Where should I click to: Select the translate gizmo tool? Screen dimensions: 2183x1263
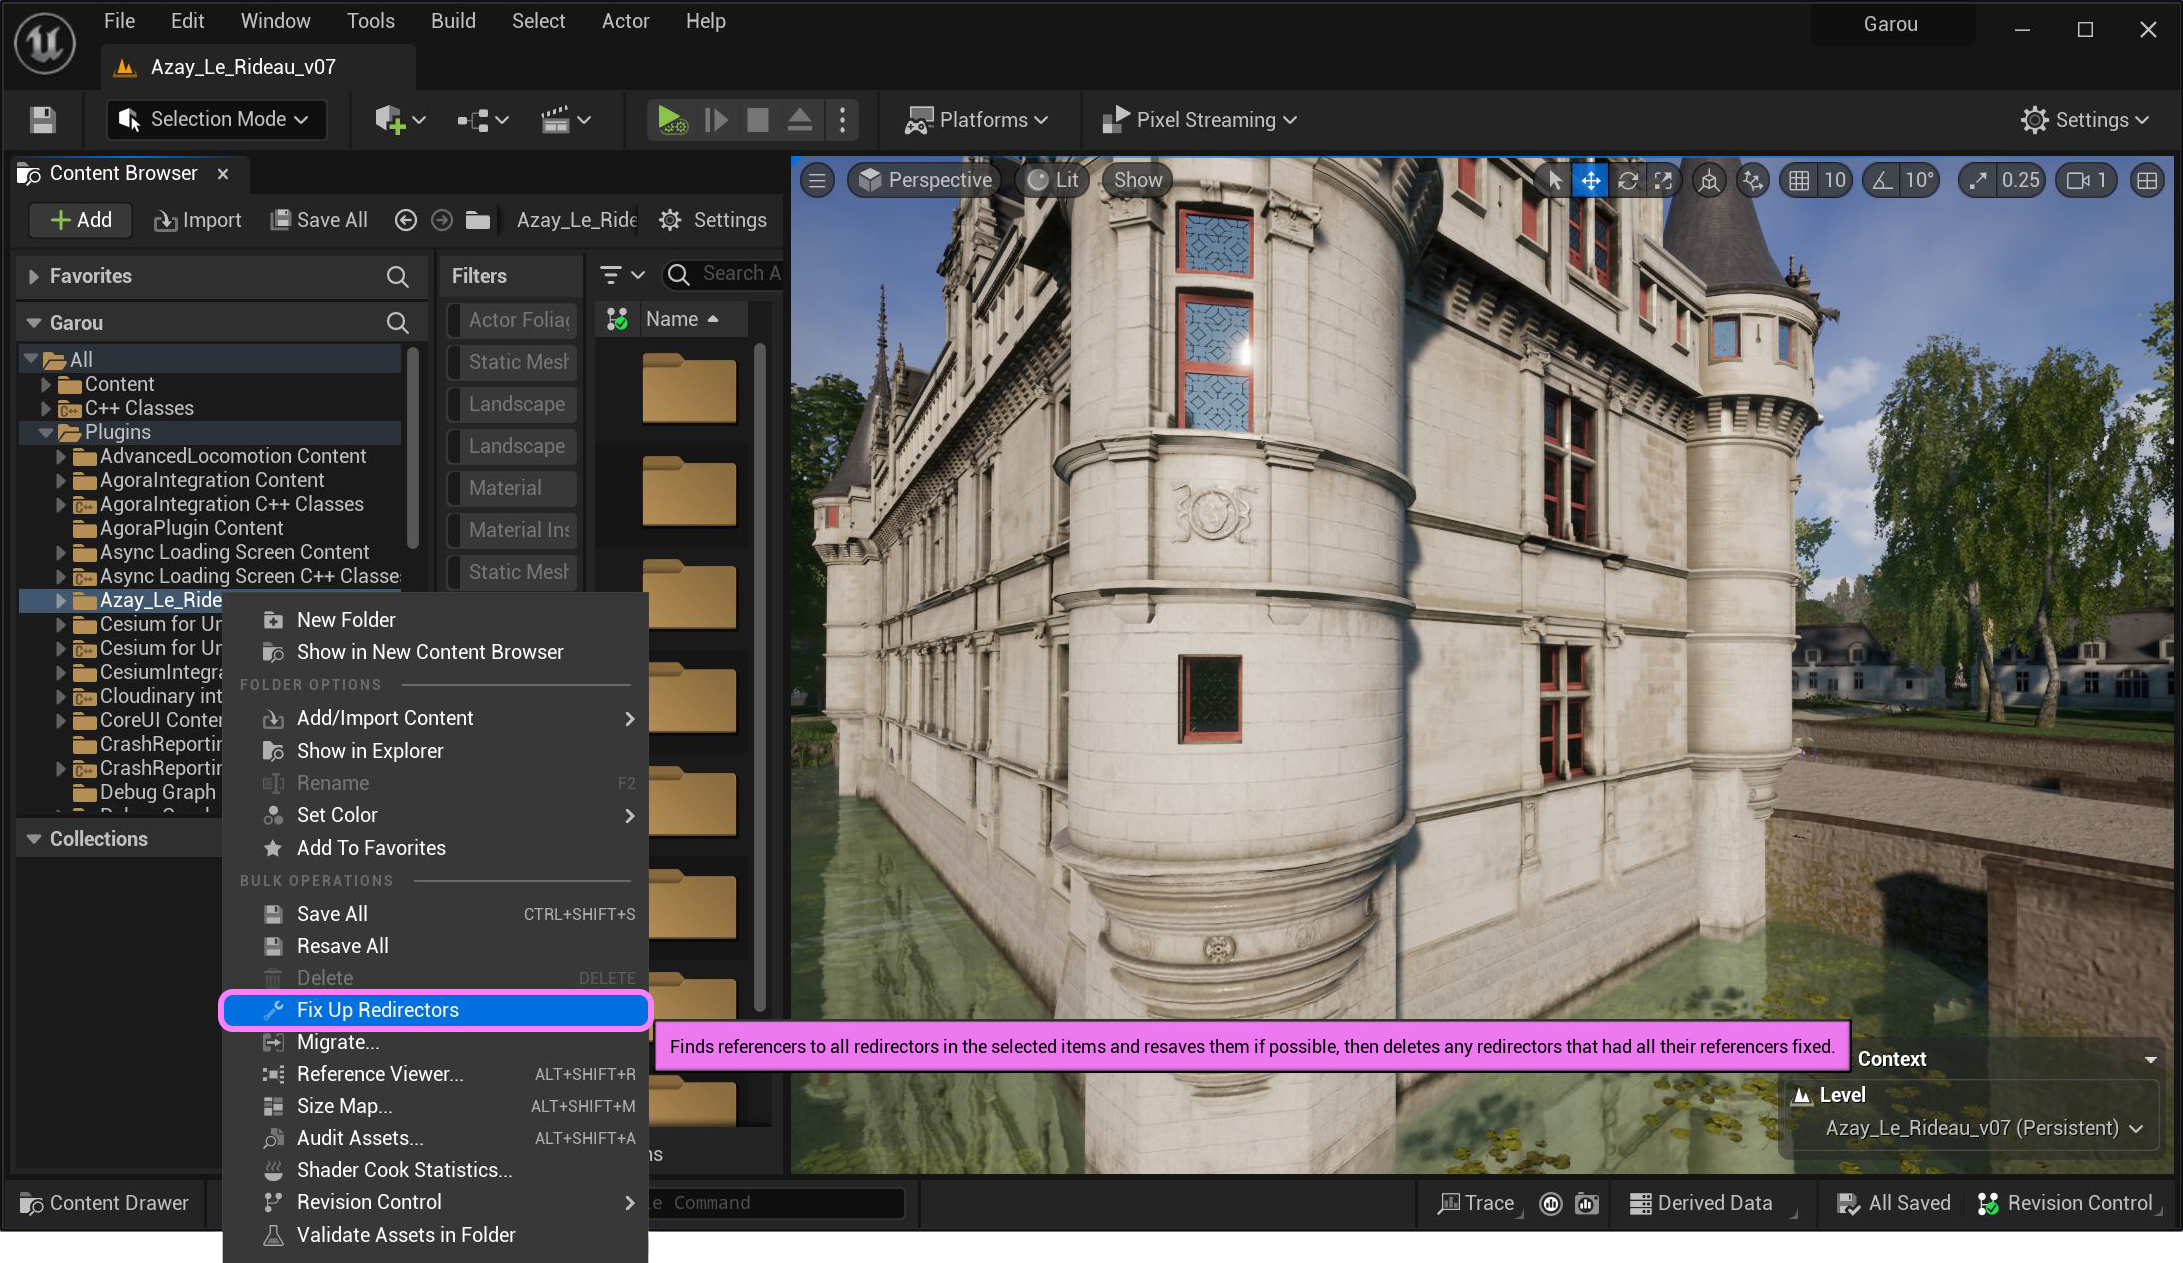[x=1590, y=180]
